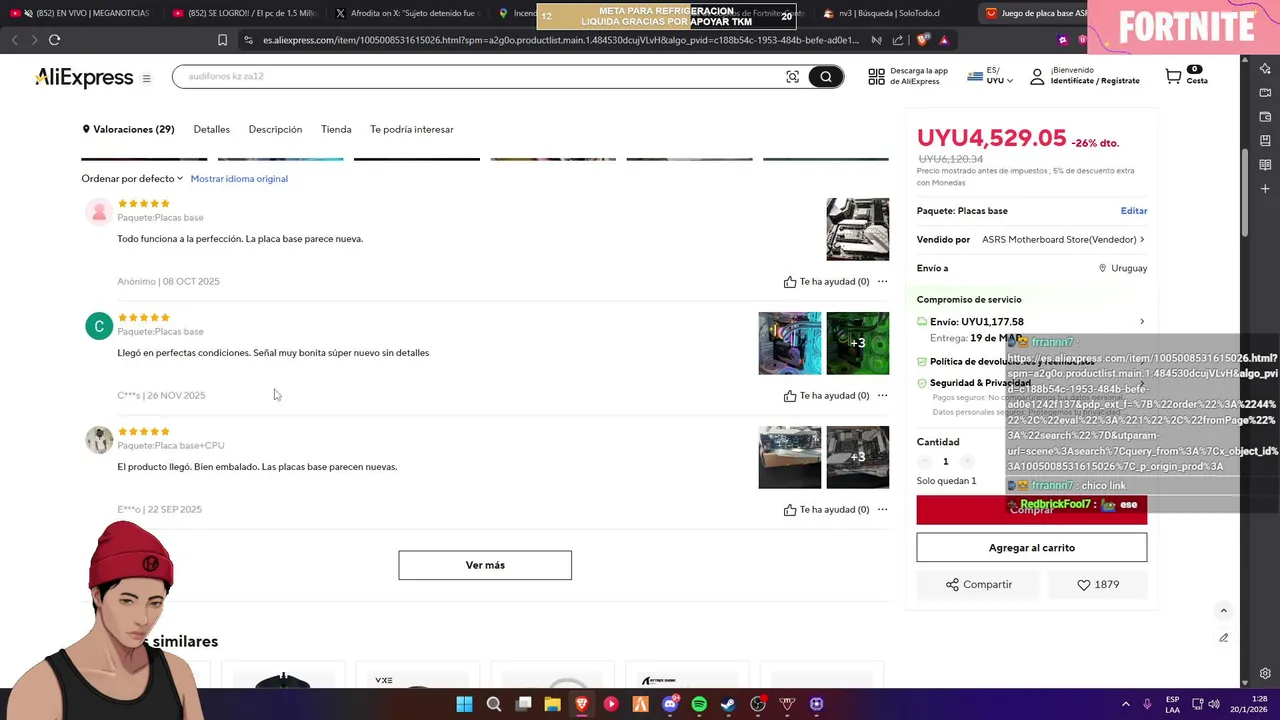Image resolution: width=1280 pixels, height=720 pixels.
Task: Open the shopping cart icon
Action: point(1173,76)
